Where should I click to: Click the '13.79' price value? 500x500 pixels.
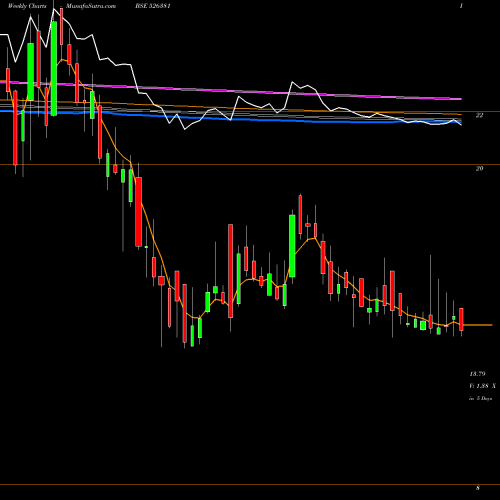point(477,374)
